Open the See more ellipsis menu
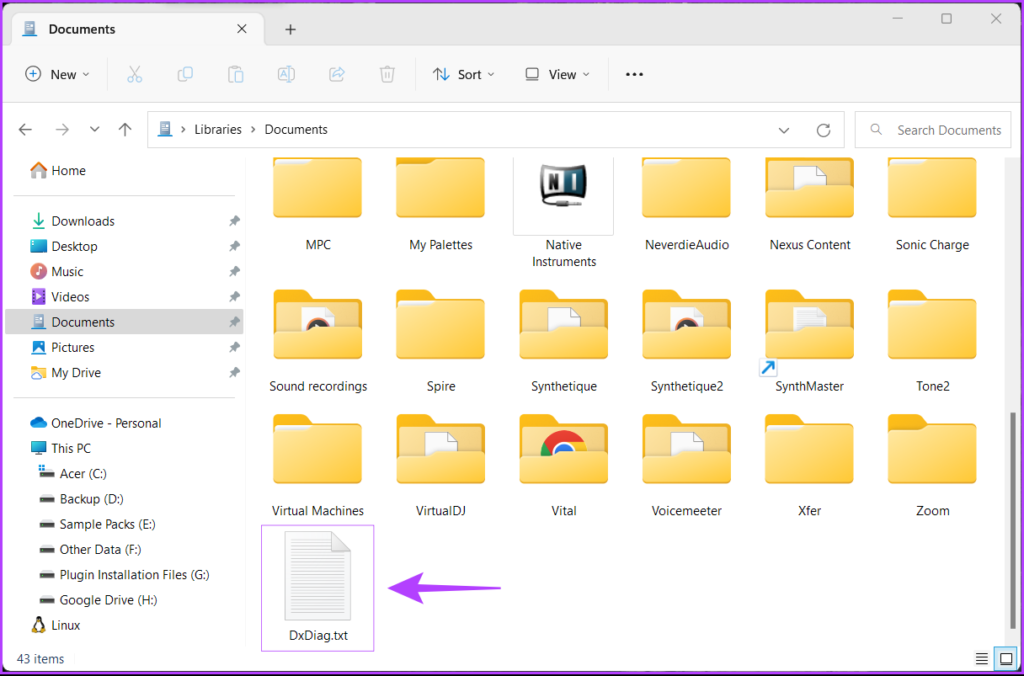The width and height of the screenshot is (1024, 676). click(634, 74)
